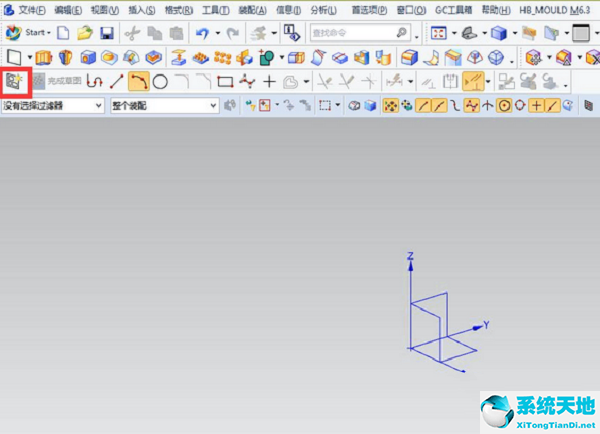Screen dimensions: 600x434
Task: Expand the Fit view dropdown arrow
Action: 454,33
